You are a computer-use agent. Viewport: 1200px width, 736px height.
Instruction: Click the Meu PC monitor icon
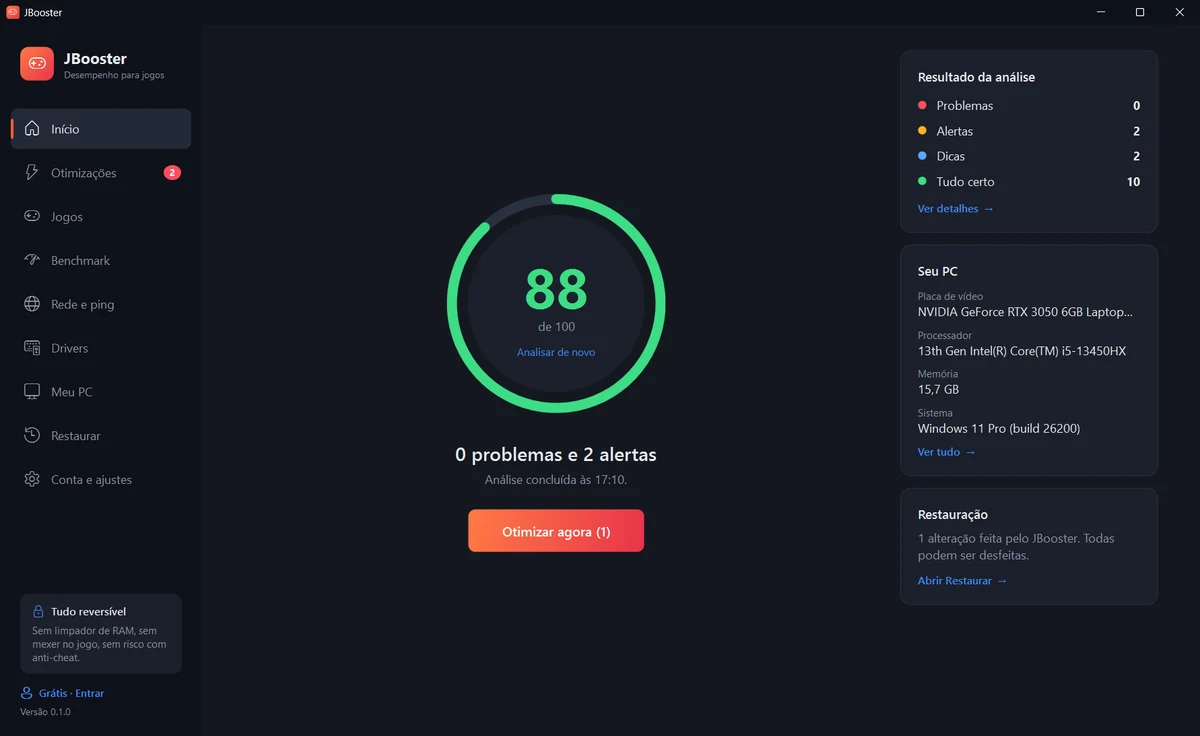32,392
